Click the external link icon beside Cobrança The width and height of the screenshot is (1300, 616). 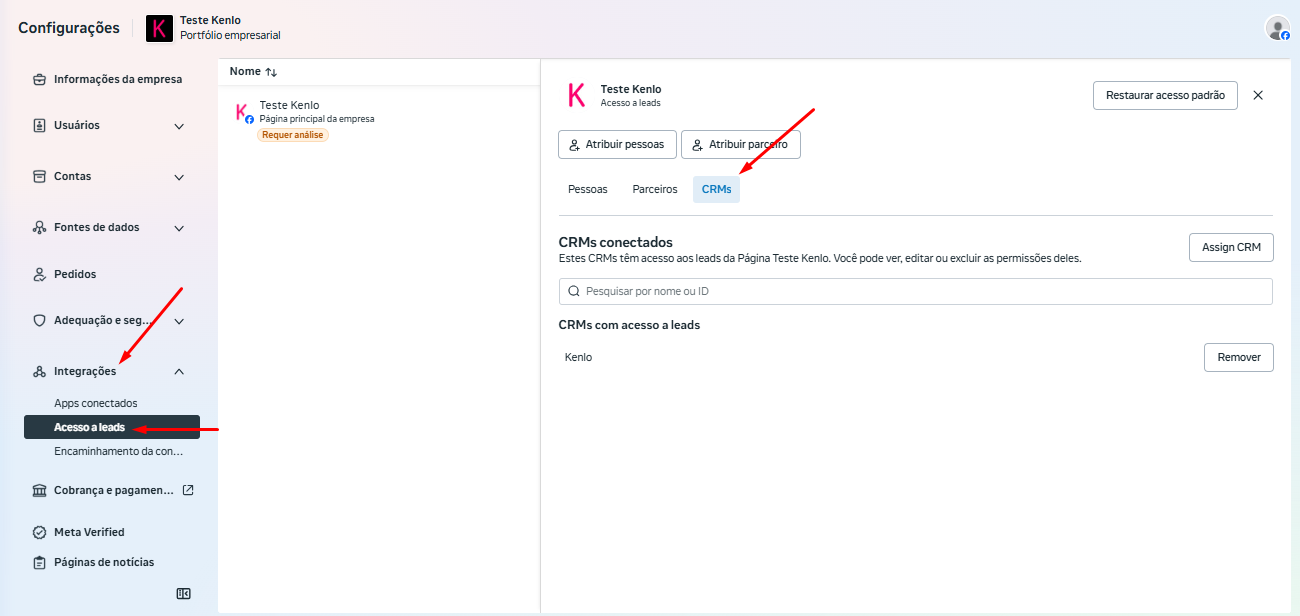pyautogui.click(x=188, y=490)
